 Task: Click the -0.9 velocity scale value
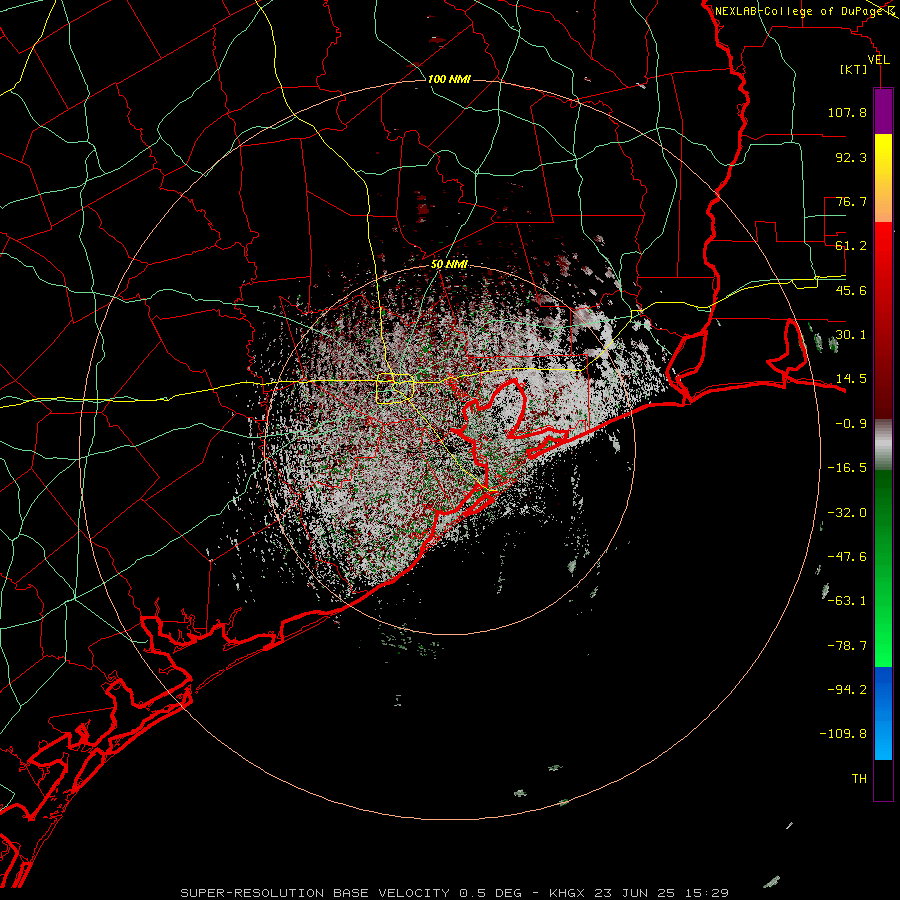[x=851, y=424]
